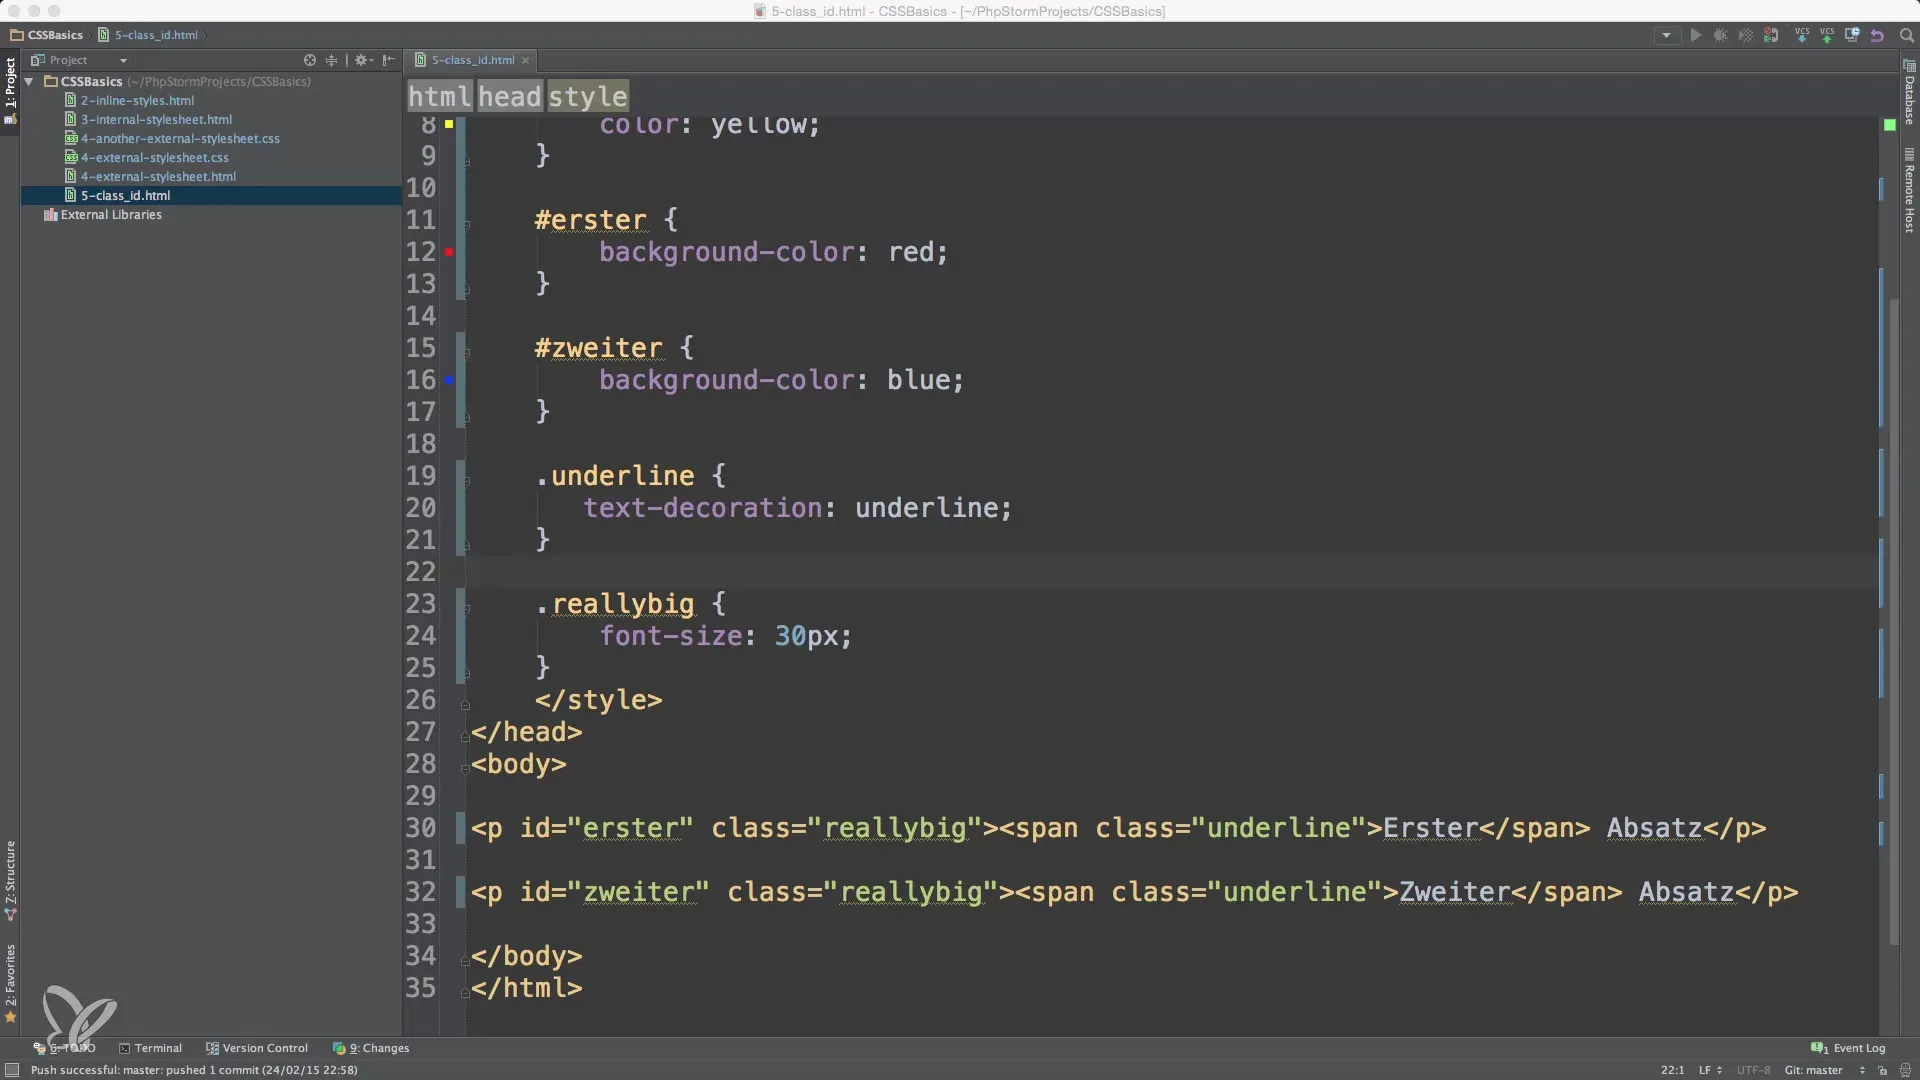Select 5-class_id.html in project tree
This screenshot has height=1080, width=1920.
coord(125,195)
